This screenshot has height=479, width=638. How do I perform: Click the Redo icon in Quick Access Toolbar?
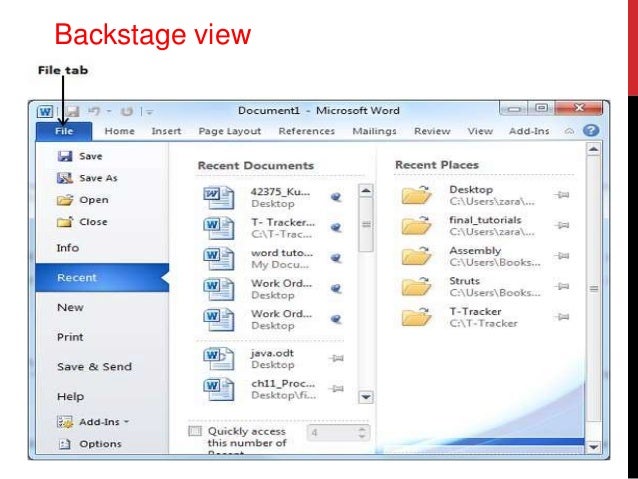[127, 111]
